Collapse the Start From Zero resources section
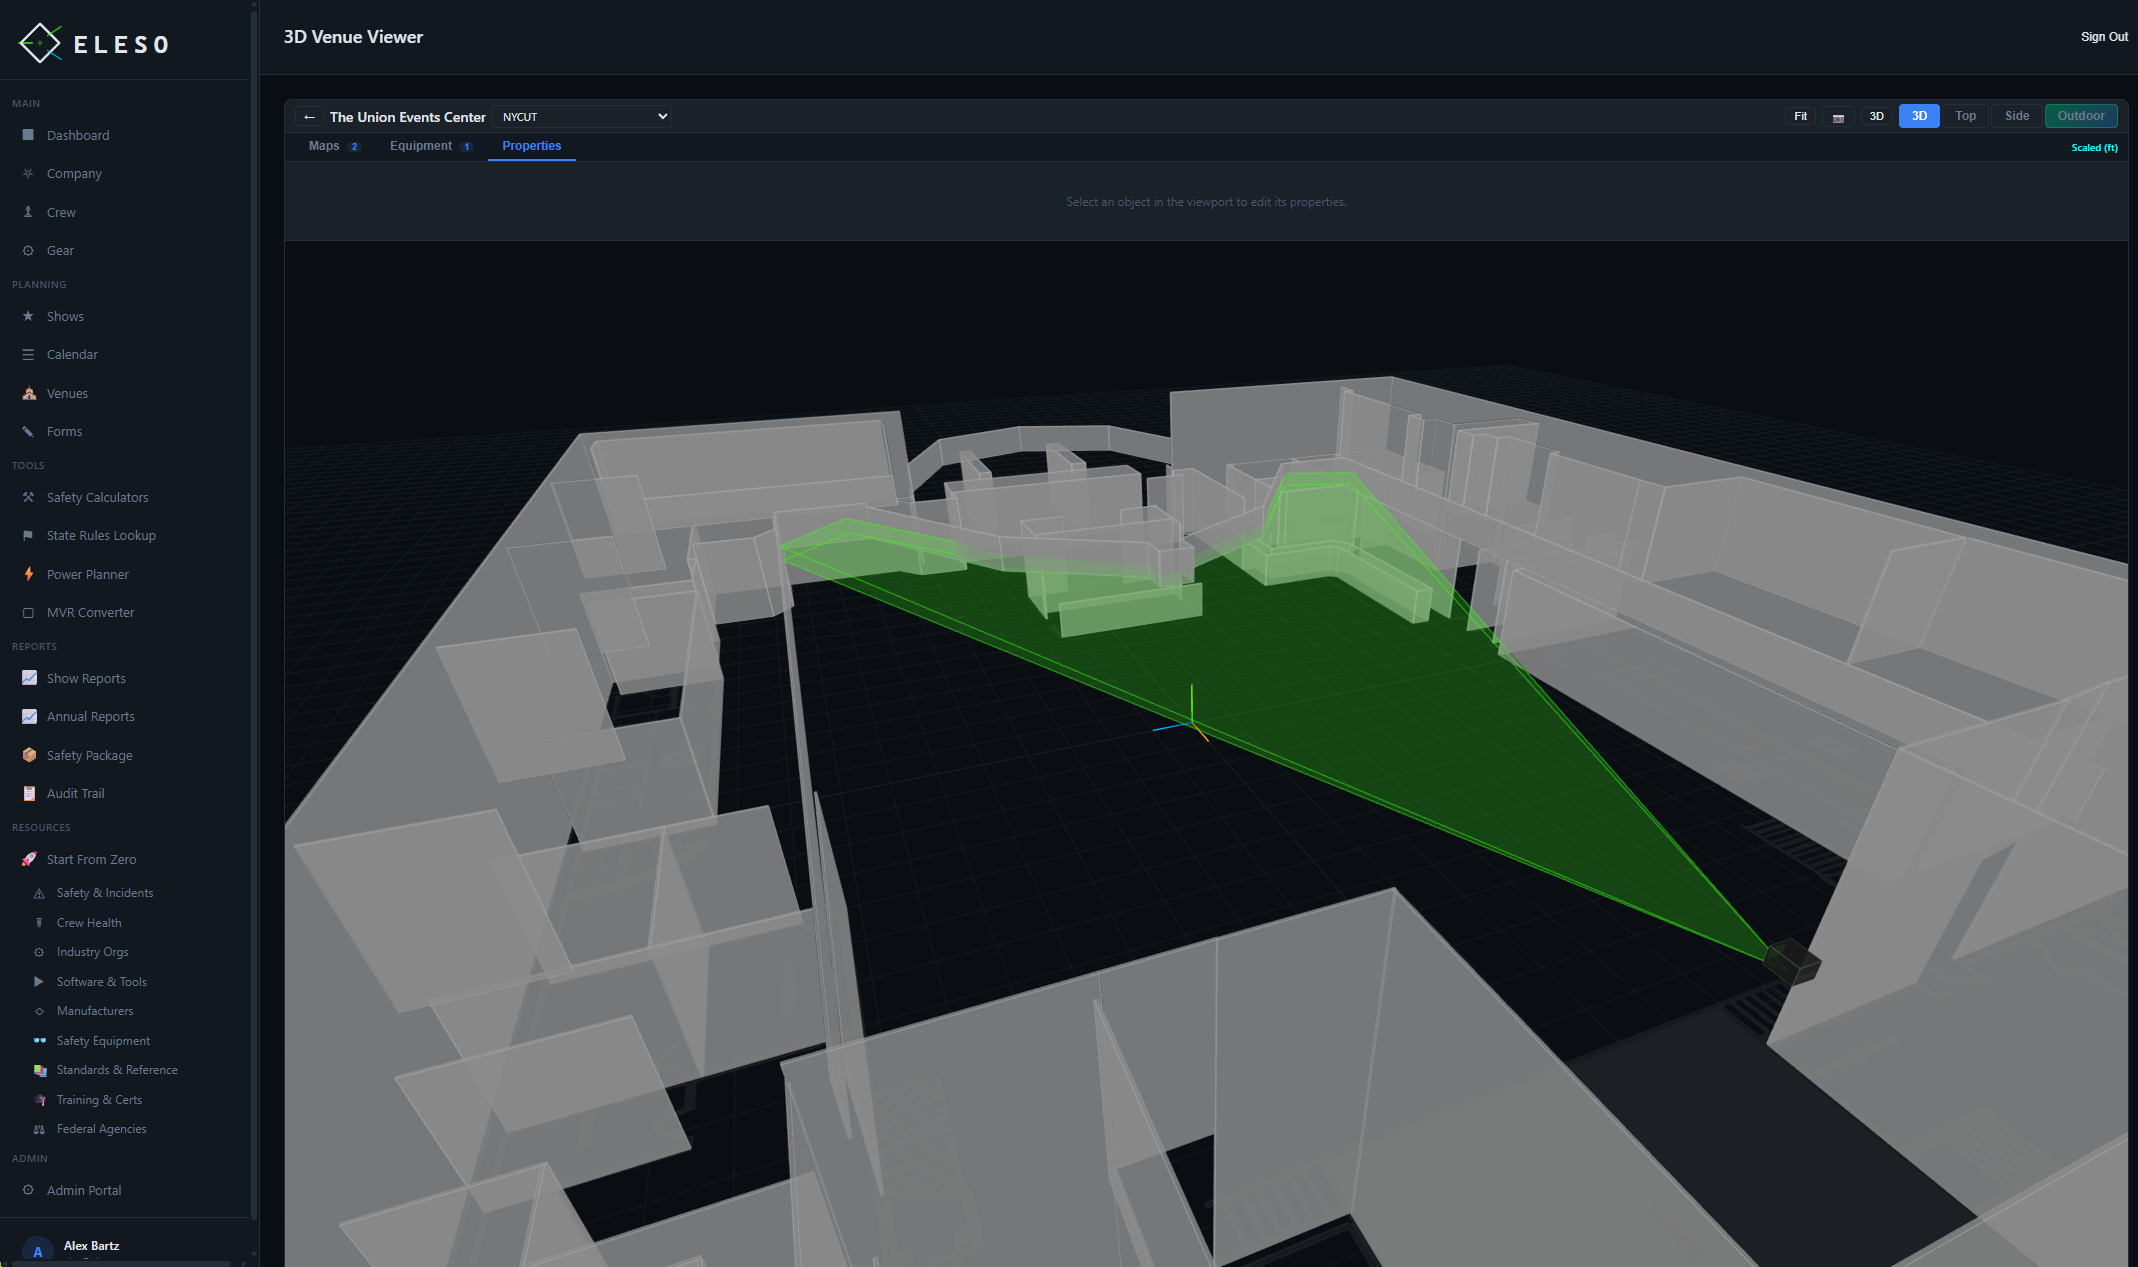 91,859
